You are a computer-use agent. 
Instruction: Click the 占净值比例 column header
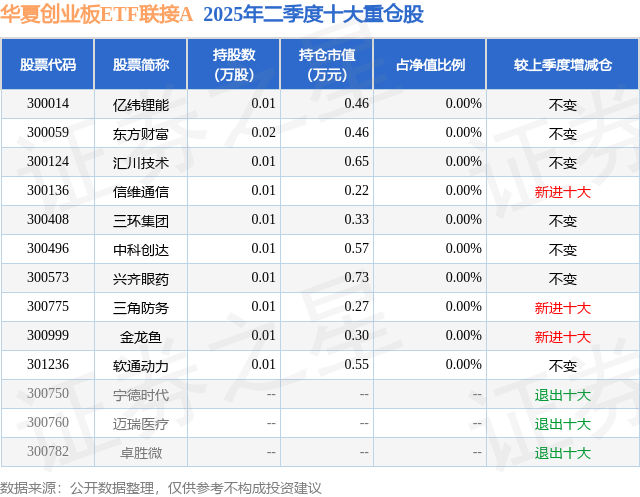pyautogui.click(x=430, y=64)
